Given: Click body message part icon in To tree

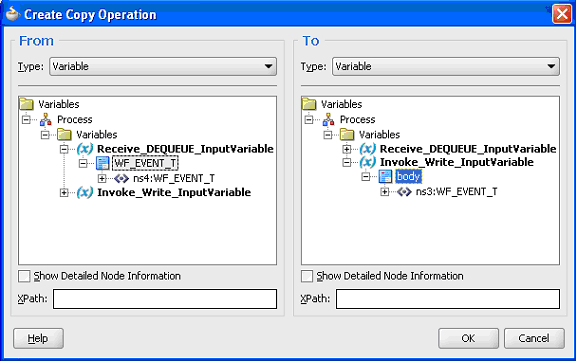Looking at the screenshot, I should 386,177.
